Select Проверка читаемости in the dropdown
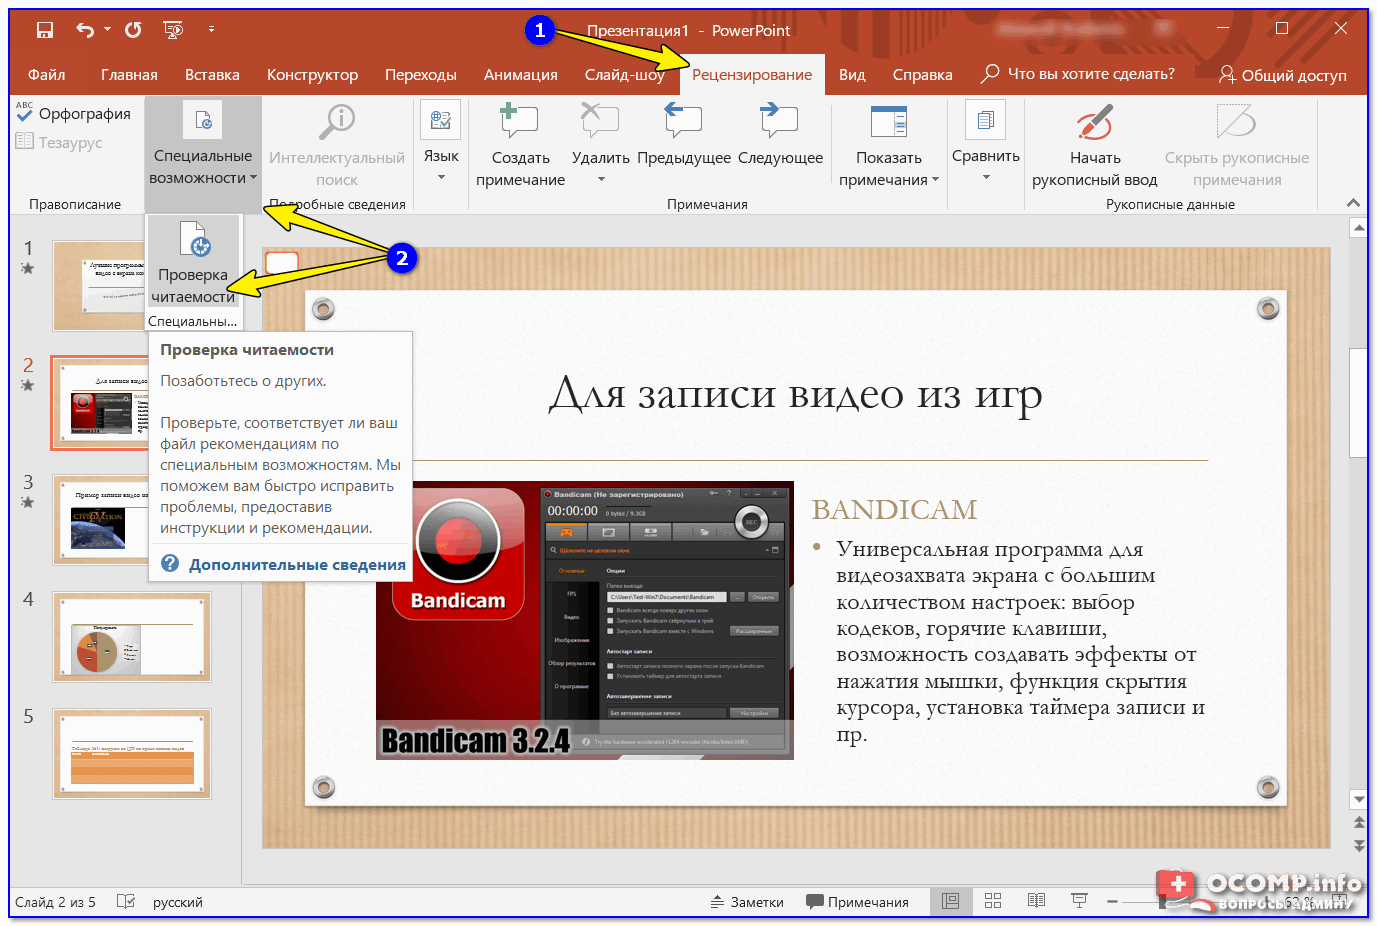This screenshot has width=1377, height=926. pyautogui.click(x=193, y=262)
